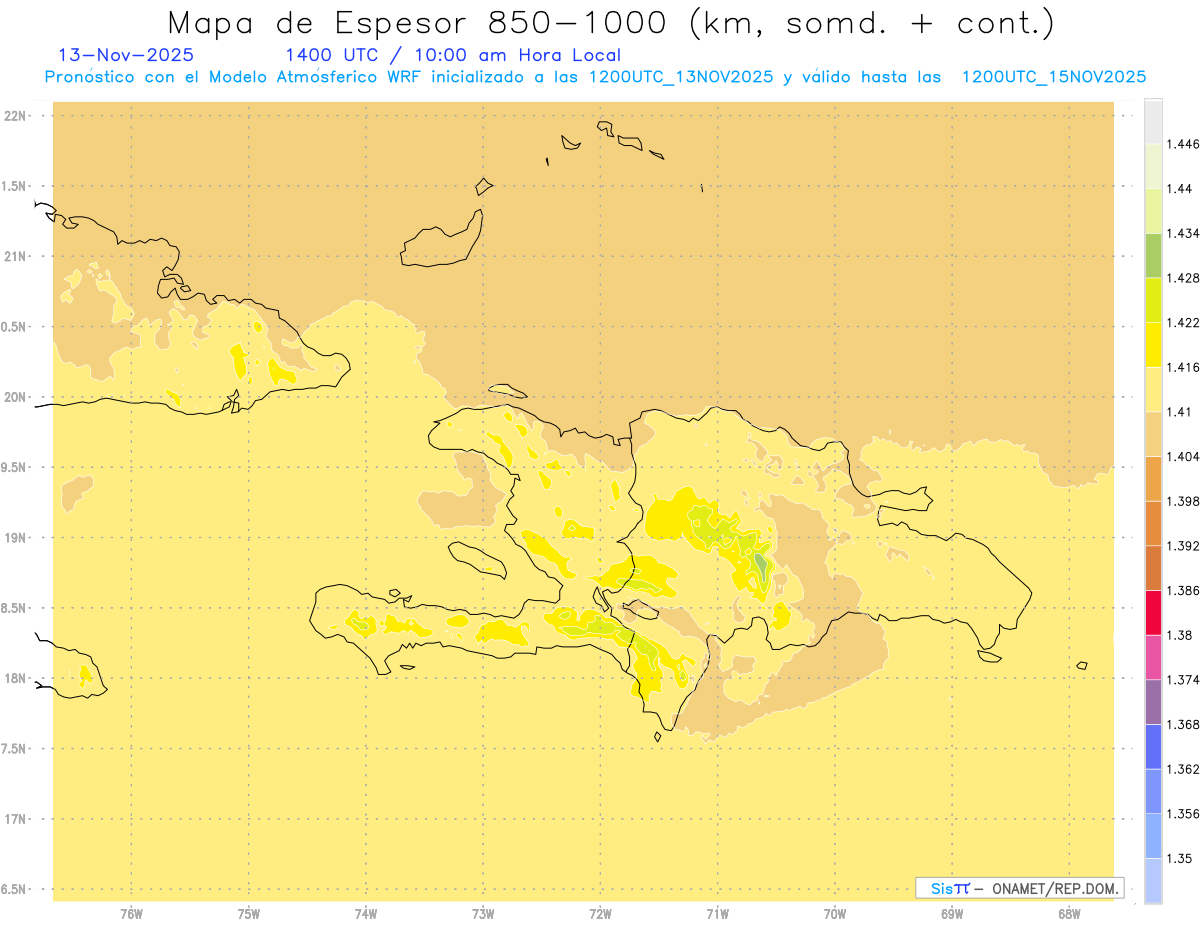Click the red legend swatch between 1.38 and 1.386
The height and width of the screenshot is (927, 1200).
1153,612
